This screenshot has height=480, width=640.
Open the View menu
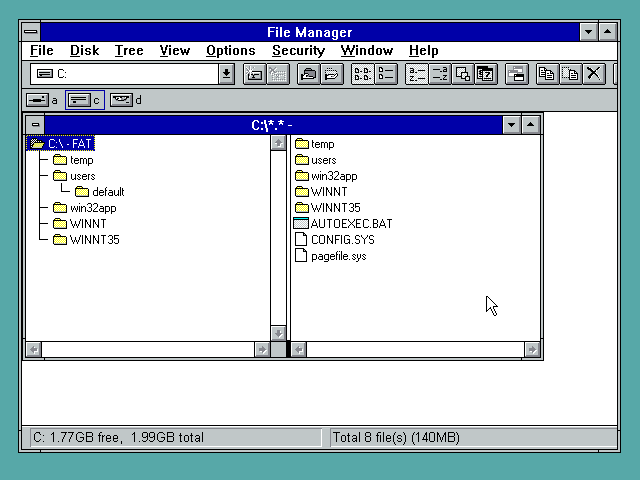pos(175,51)
